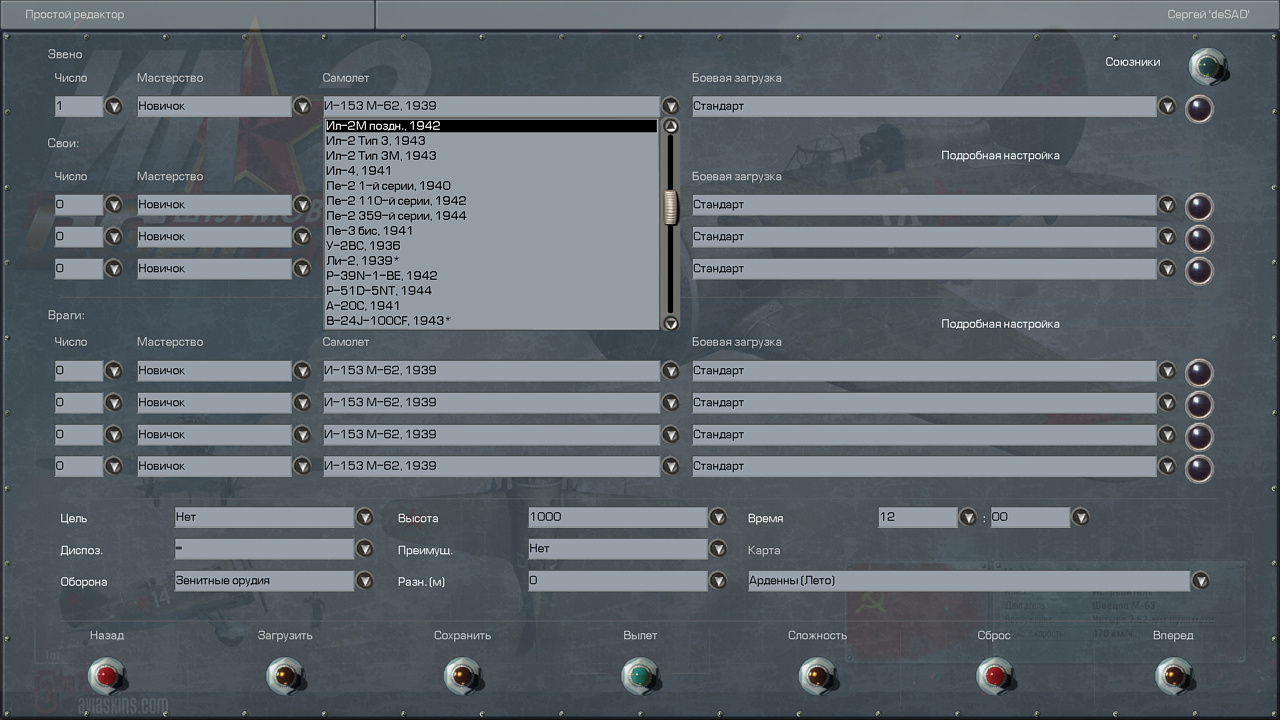Viewport: 1280px width, 720px height.
Task: Open the Время minutes dropdown arrow
Action: pyautogui.click(x=1080, y=518)
